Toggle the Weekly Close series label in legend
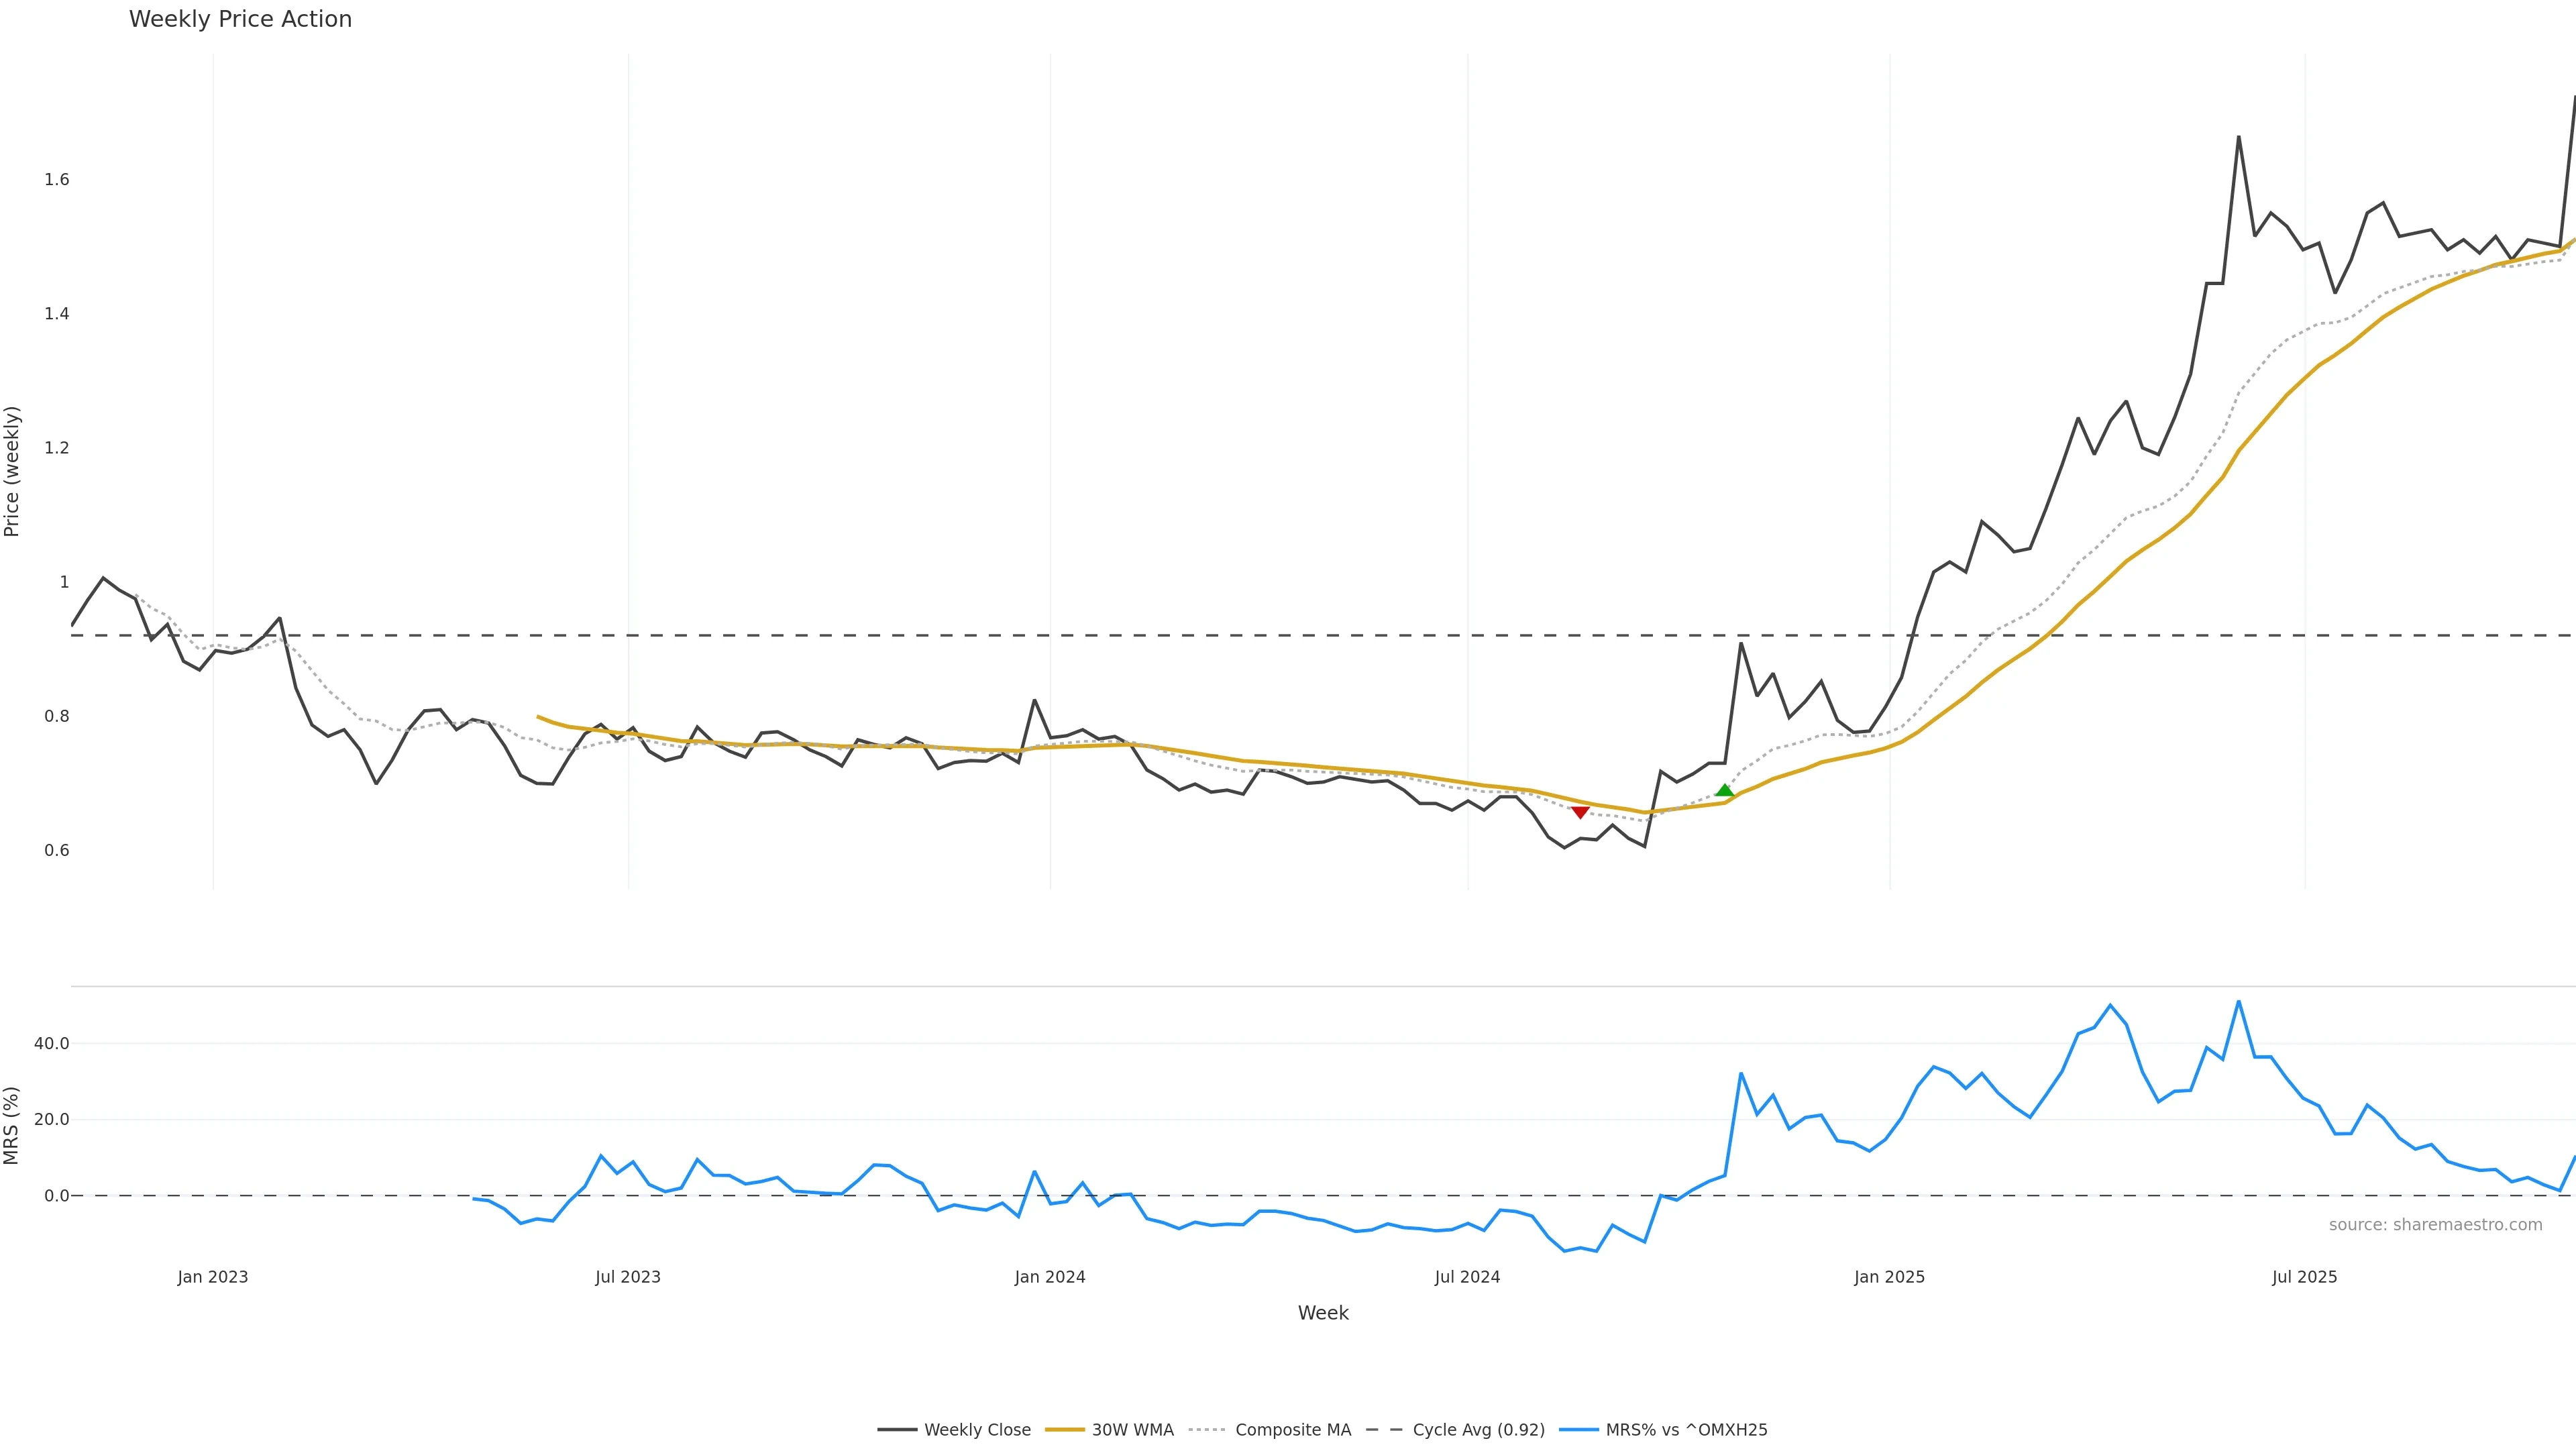The height and width of the screenshot is (1449, 2576). click(x=977, y=1430)
